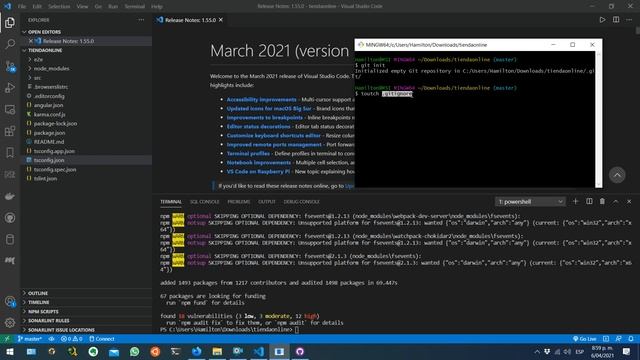Open the File menu
Viewport: 640px width, 360px height.
22,7
